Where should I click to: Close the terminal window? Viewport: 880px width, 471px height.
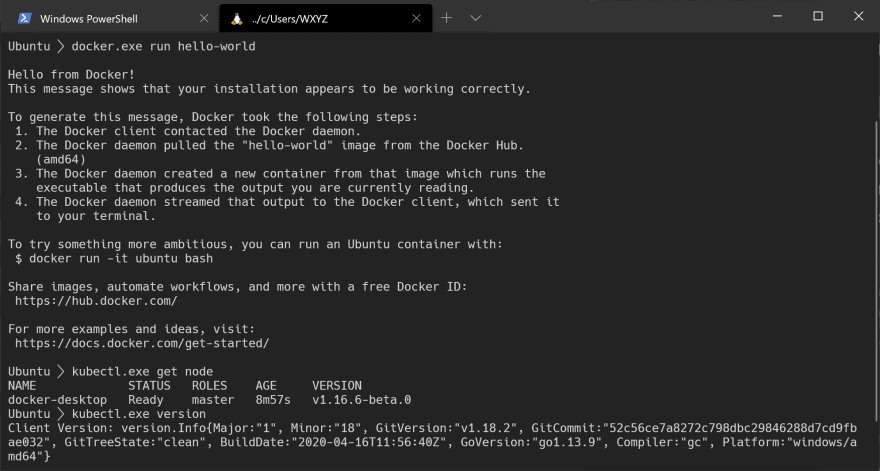point(858,16)
